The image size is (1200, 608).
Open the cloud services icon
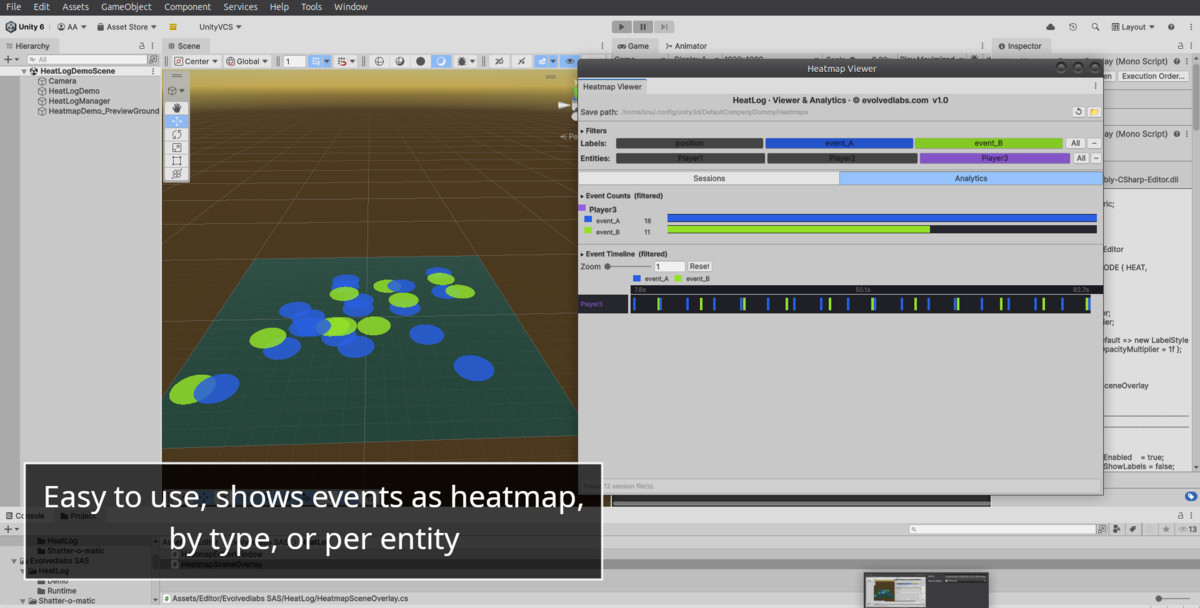click(x=1051, y=27)
